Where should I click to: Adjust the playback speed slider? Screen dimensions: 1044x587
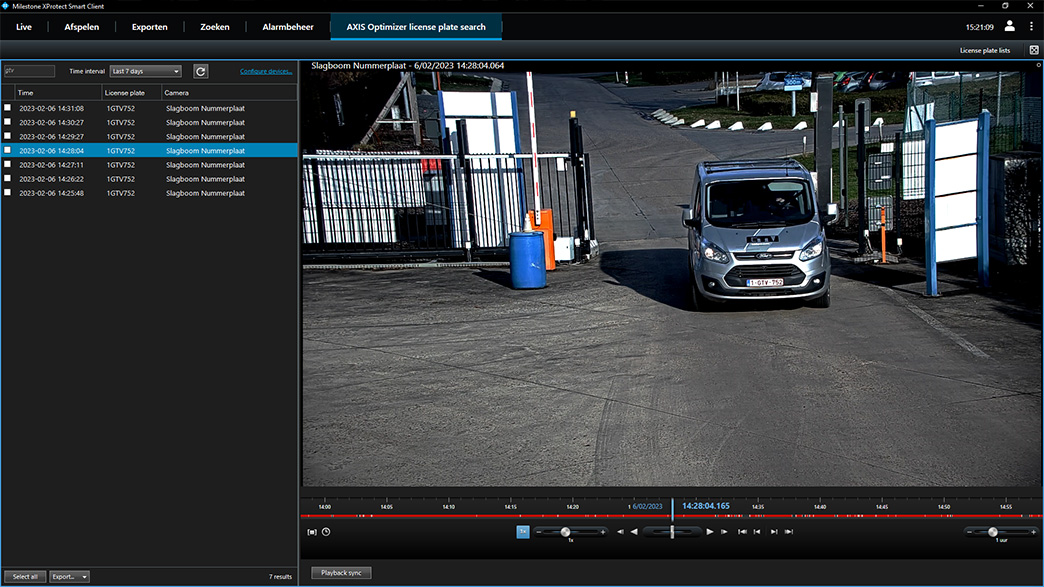point(565,532)
